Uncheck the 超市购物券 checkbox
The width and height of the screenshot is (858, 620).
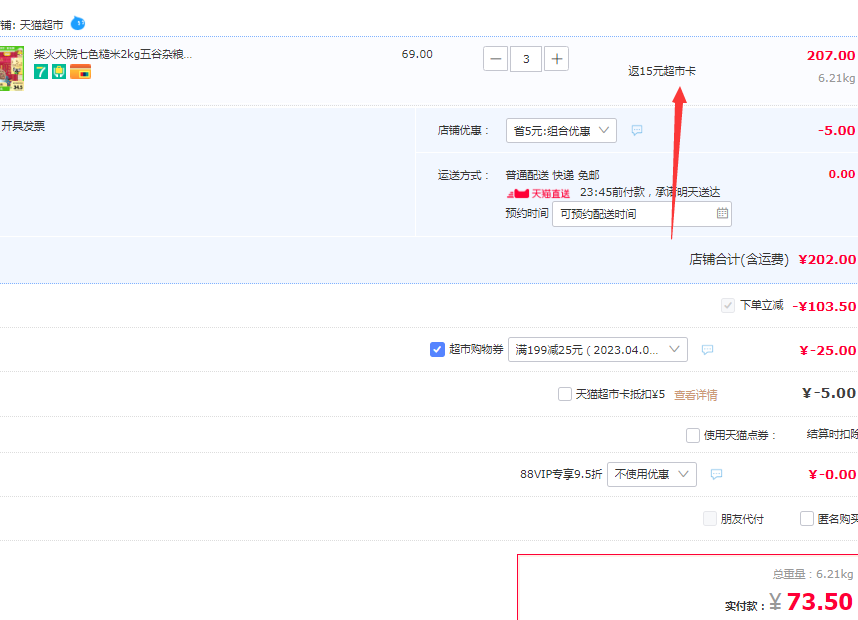[437, 349]
